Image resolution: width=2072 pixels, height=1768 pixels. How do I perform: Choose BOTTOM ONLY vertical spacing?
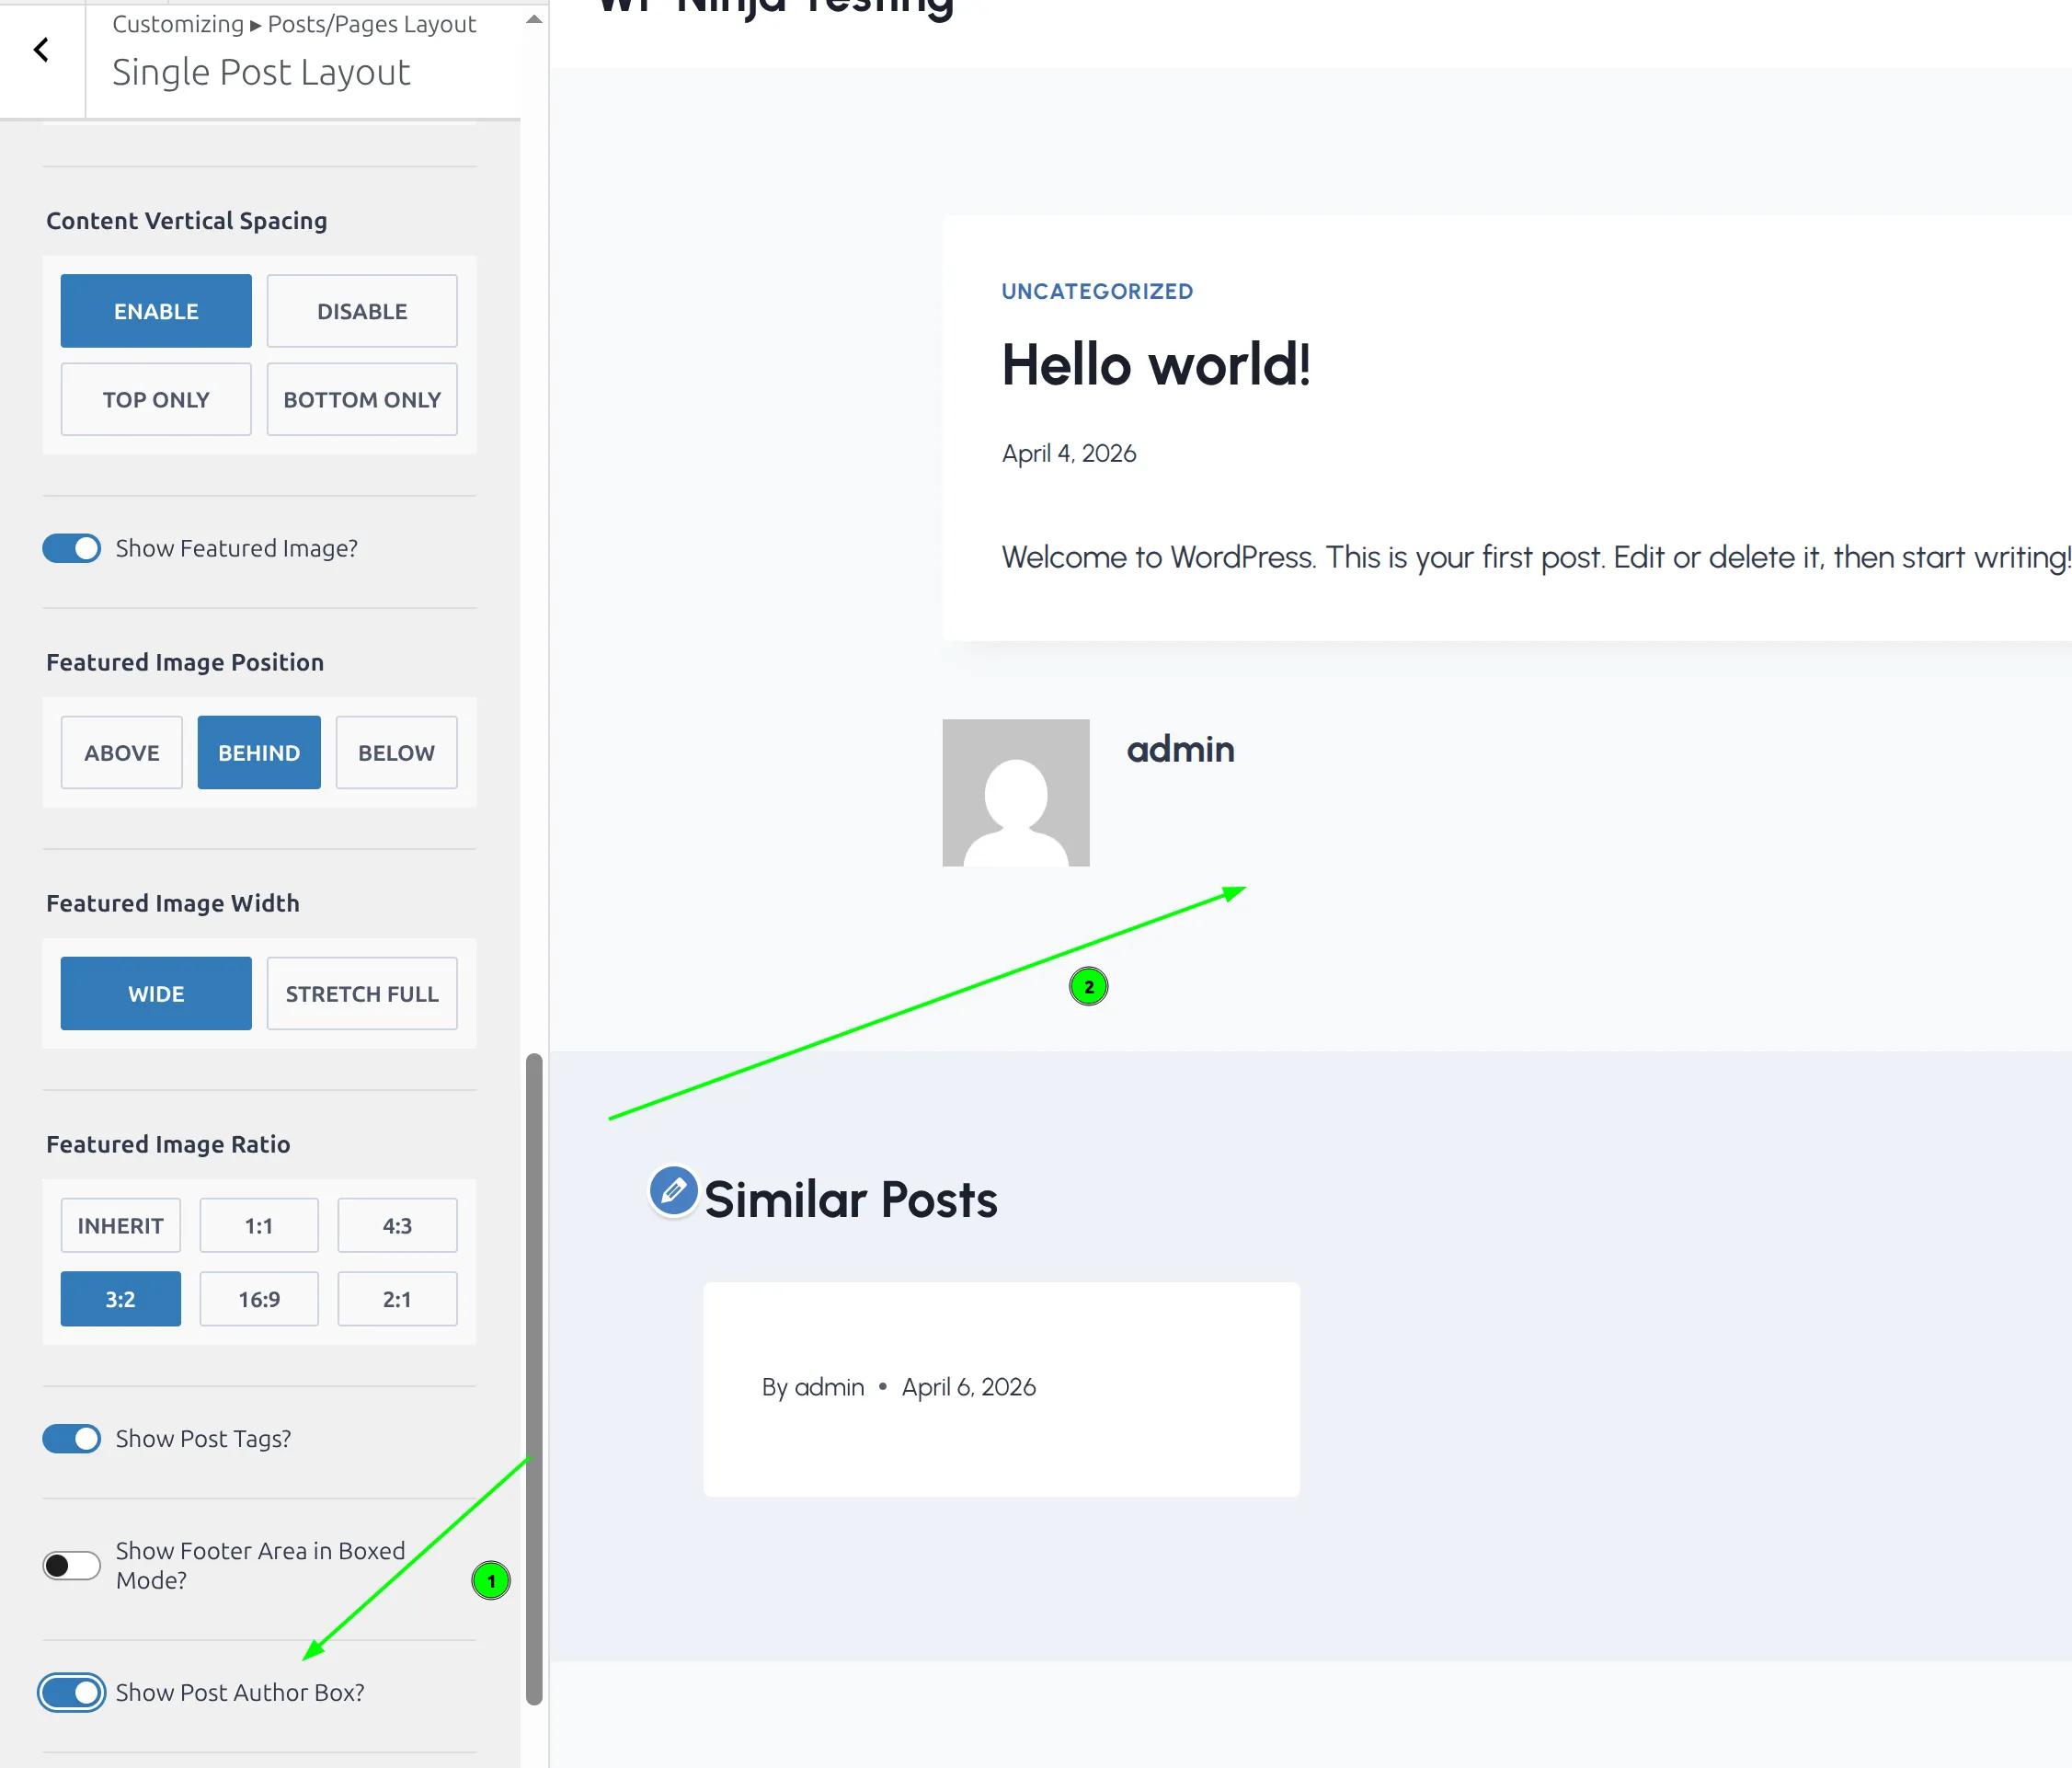pos(361,399)
